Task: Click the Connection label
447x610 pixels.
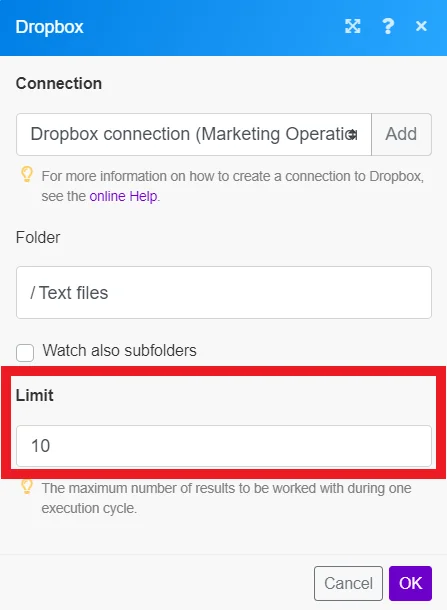Action: click(59, 83)
